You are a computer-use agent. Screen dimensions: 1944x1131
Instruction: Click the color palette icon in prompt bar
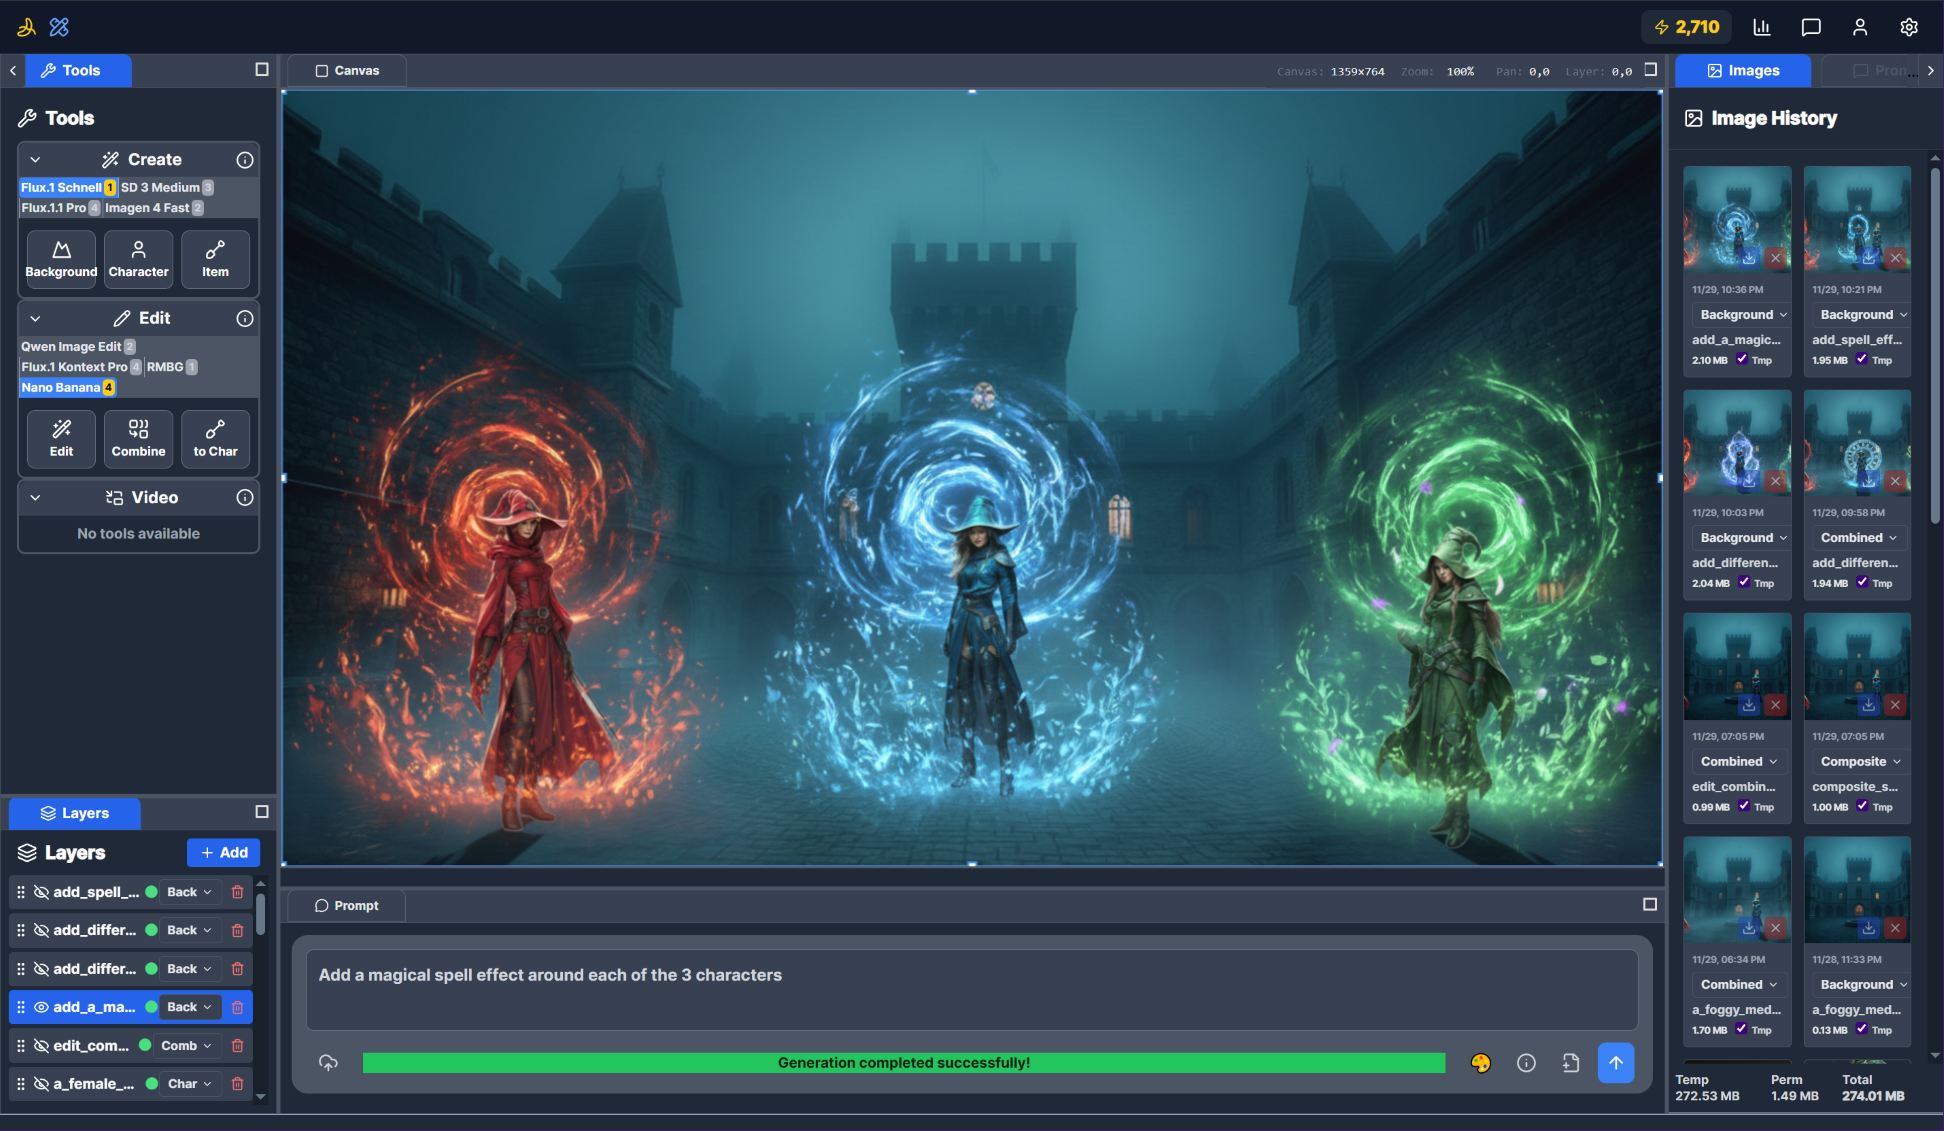[1481, 1063]
